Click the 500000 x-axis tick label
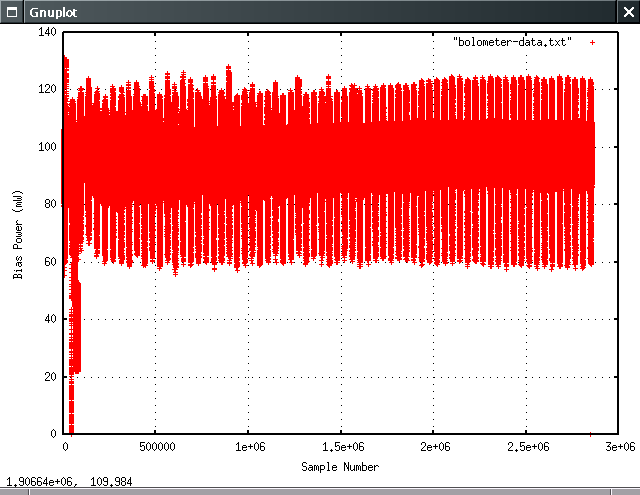Screen dimensions: 640x495 pyautogui.click(x=156, y=446)
